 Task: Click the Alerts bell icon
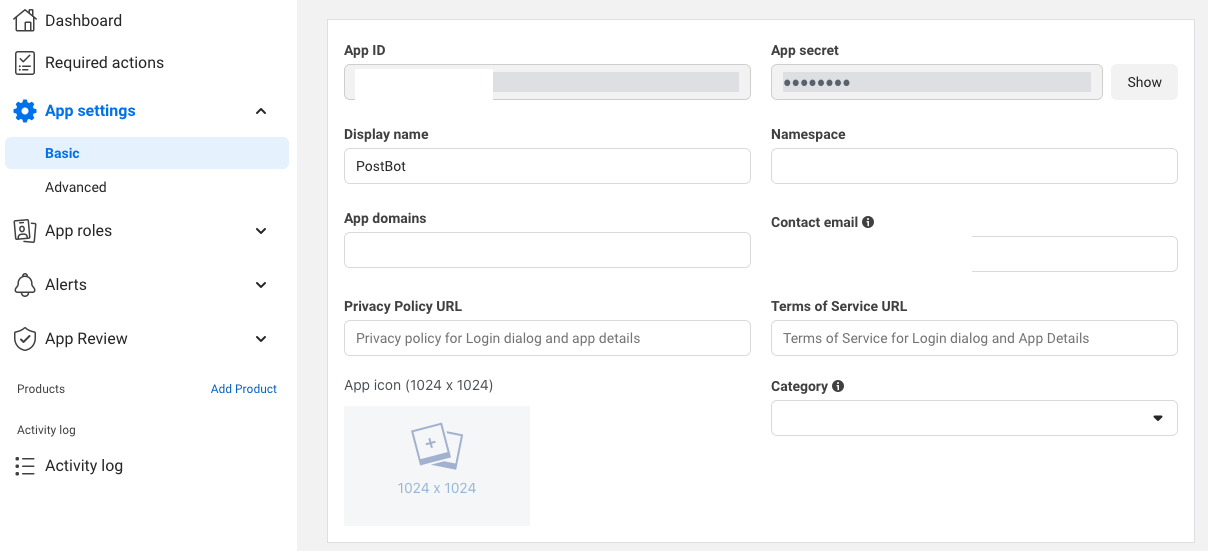coord(25,285)
